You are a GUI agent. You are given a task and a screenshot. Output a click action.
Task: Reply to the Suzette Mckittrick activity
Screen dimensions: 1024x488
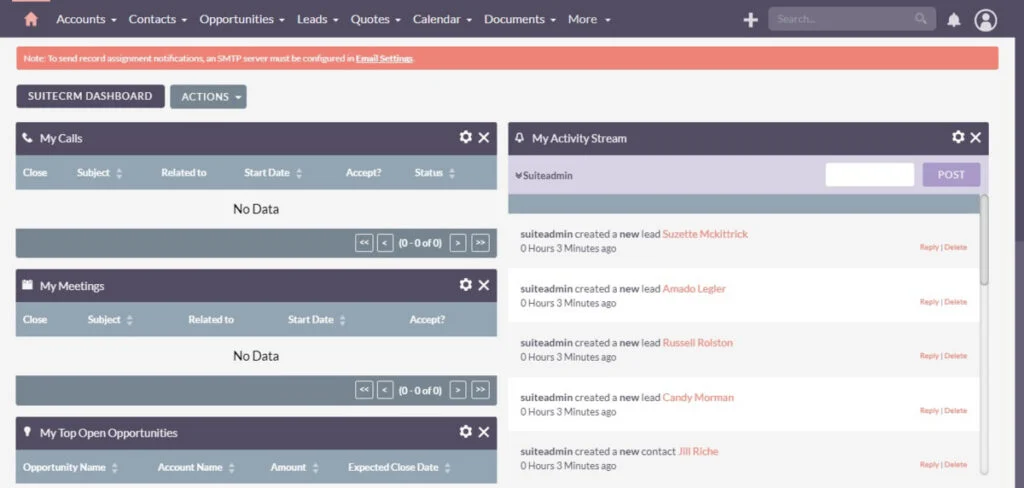coord(929,247)
